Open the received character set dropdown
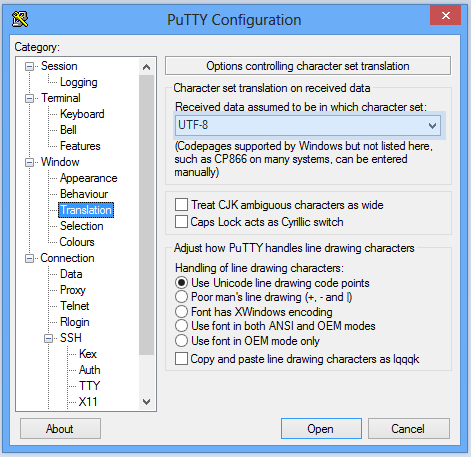Image resolution: width=471 pixels, height=457 pixels. pyautogui.click(x=432, y=126)
